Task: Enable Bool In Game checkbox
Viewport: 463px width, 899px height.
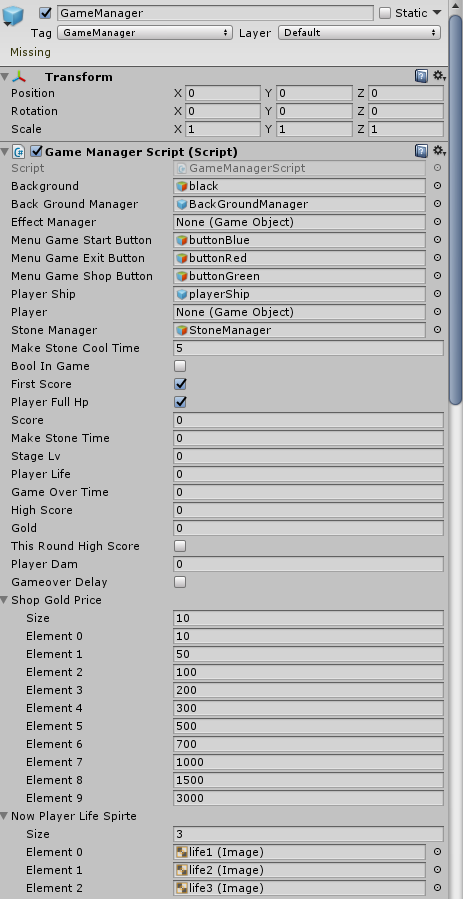Action: point(180,366)
